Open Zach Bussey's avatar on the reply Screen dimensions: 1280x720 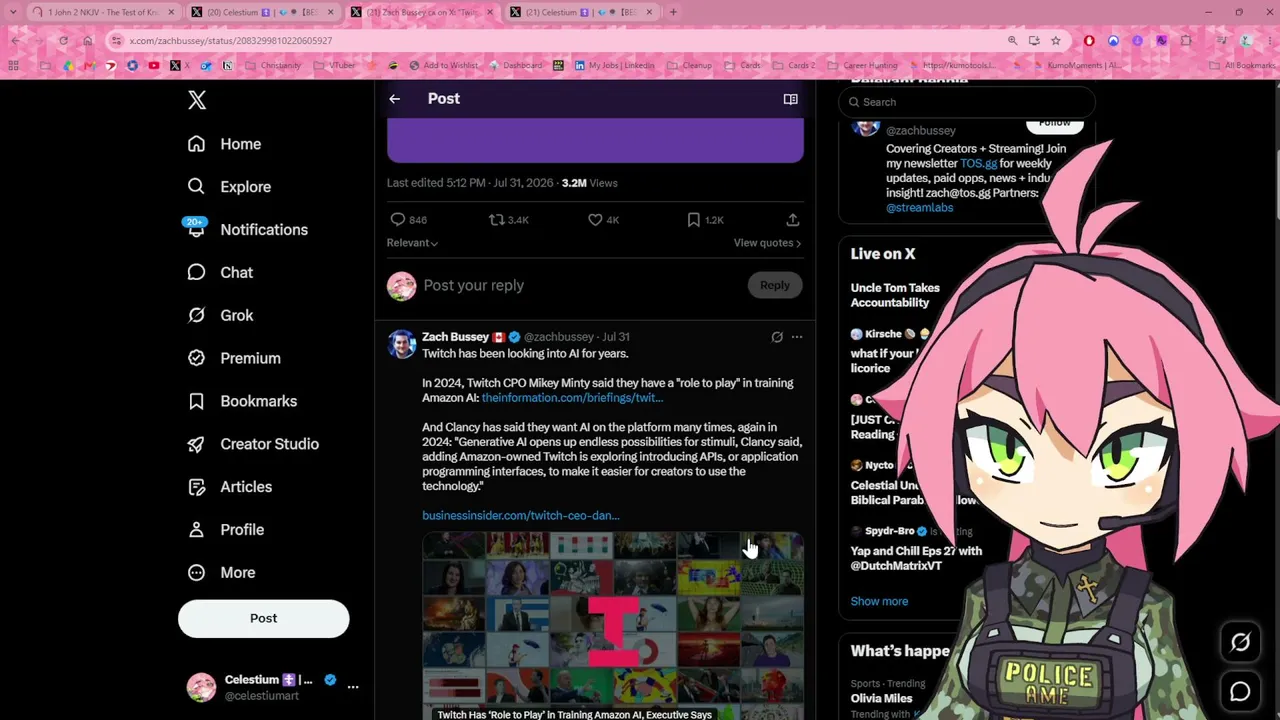coord(402,345)
